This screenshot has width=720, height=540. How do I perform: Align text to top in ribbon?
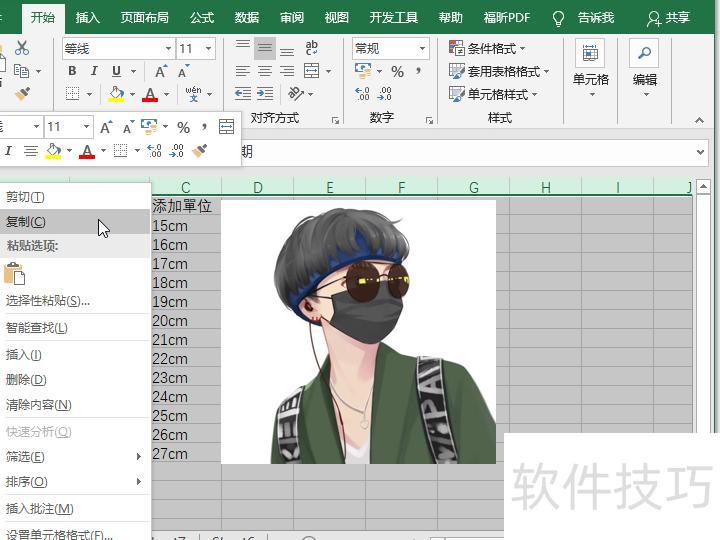coord(242,45)
